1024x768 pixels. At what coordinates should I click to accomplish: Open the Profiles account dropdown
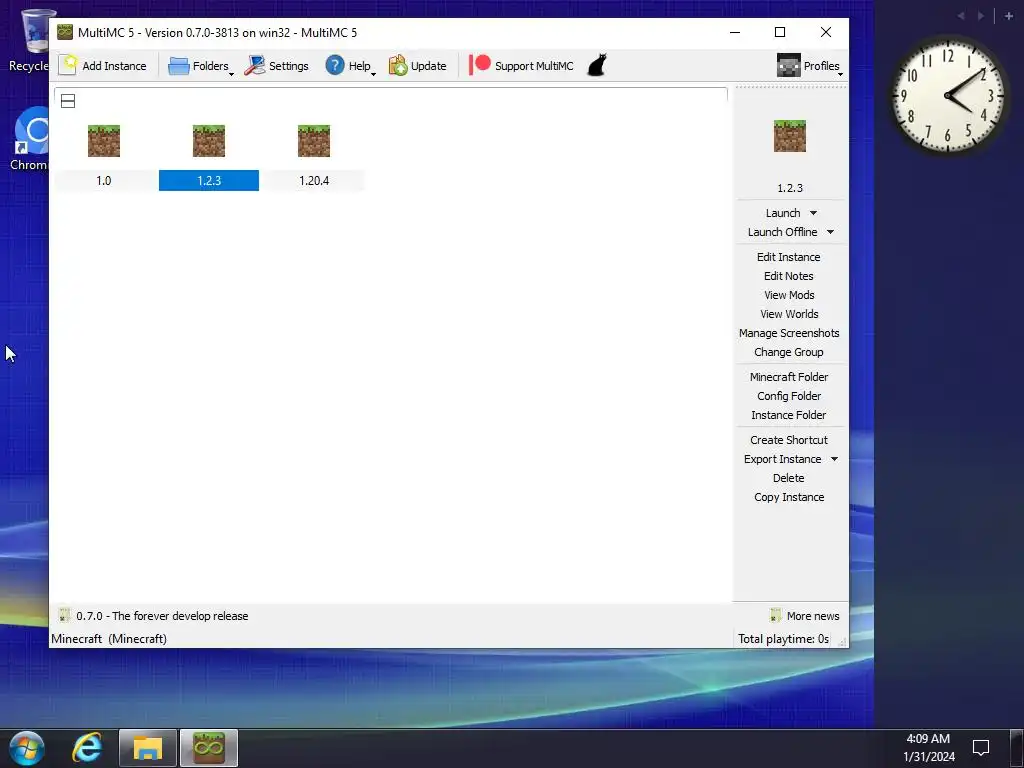[x=809, y=66]
